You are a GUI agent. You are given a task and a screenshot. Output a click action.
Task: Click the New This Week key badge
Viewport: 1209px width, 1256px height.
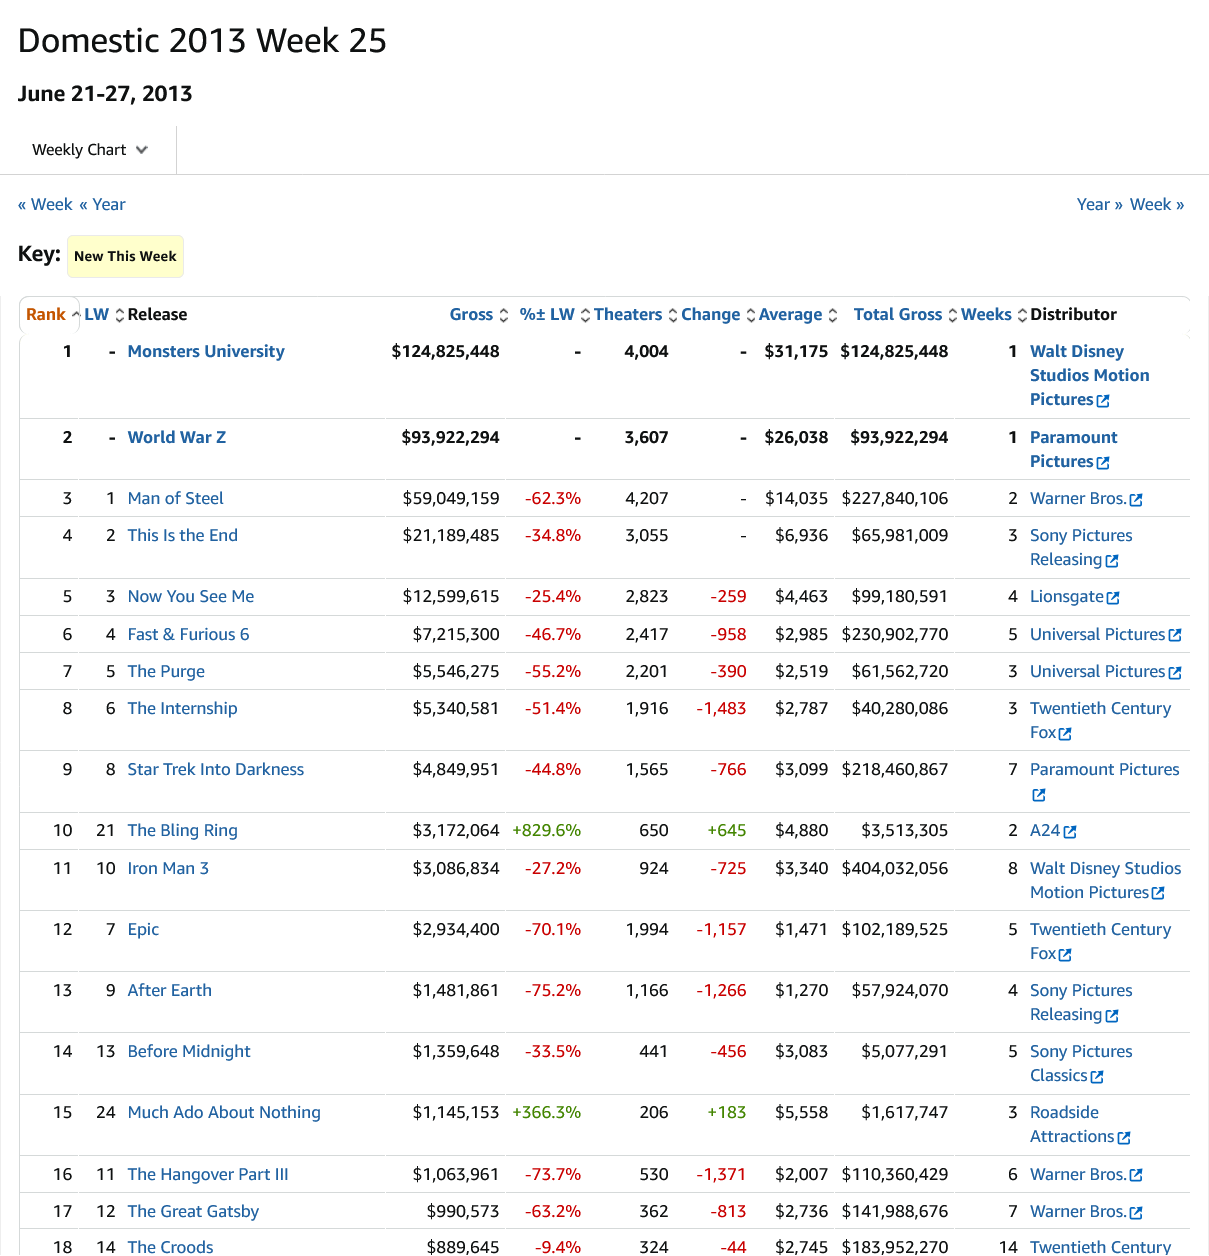point(125,256)
